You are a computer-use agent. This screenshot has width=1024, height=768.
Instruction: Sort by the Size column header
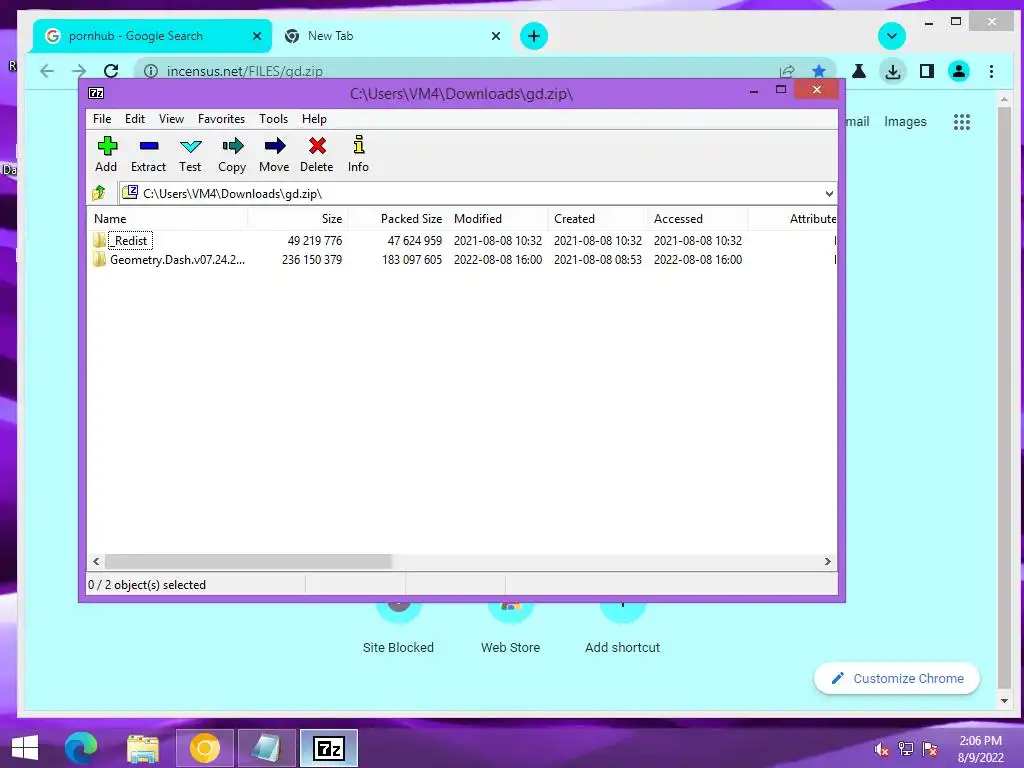tap(297, 219)
